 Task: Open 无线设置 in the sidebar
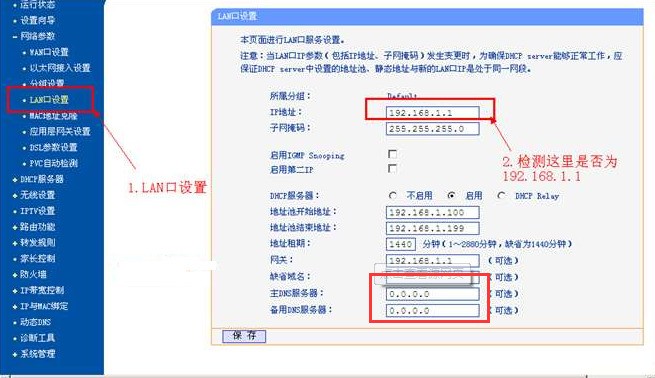pos(38,195)
